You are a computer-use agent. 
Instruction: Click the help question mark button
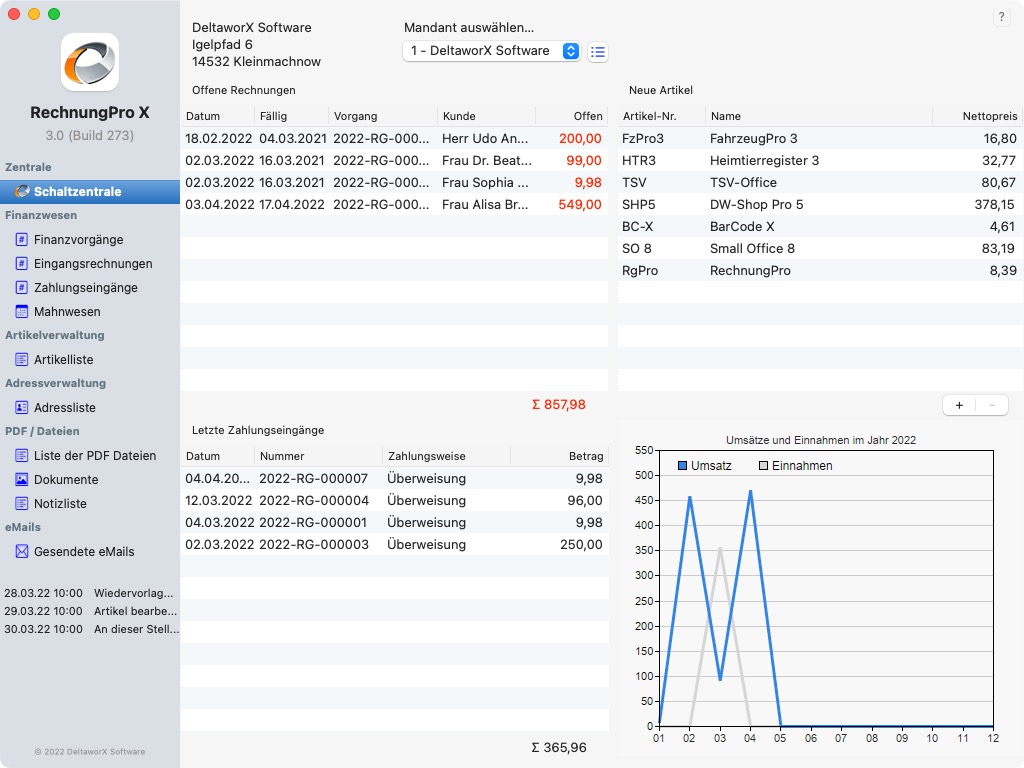1001,18
